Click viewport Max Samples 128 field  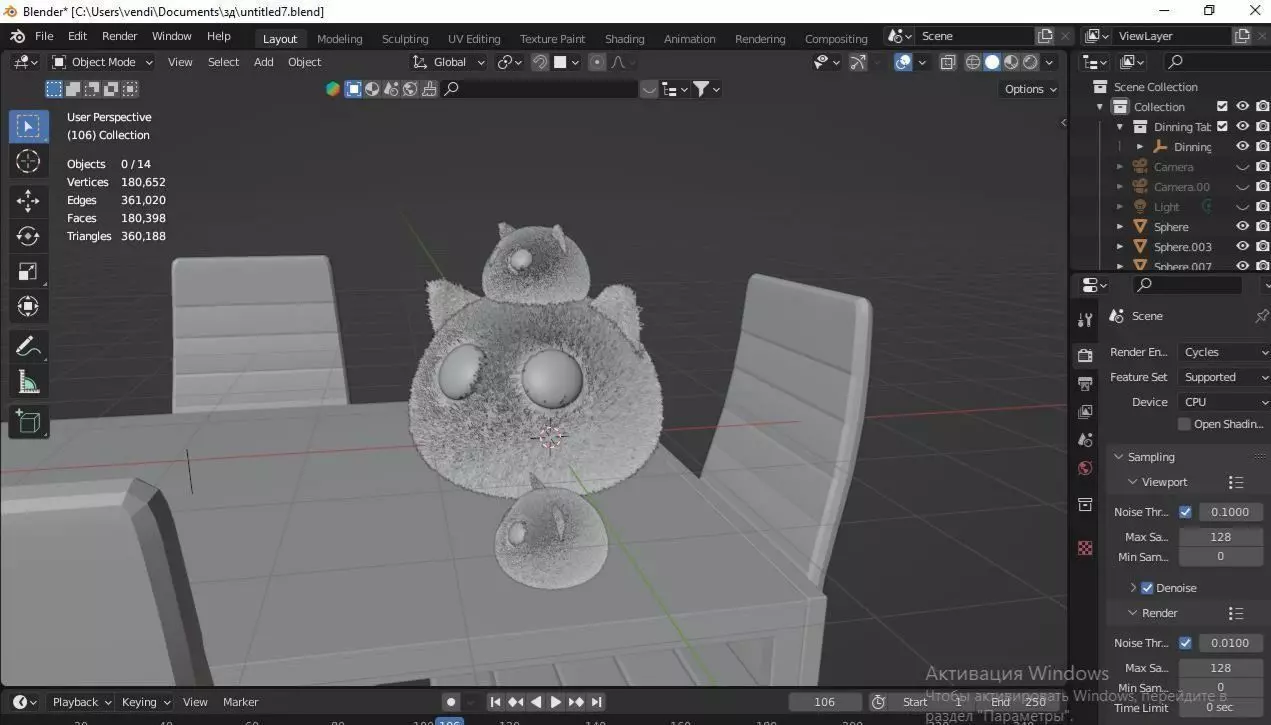(1220, 537)
